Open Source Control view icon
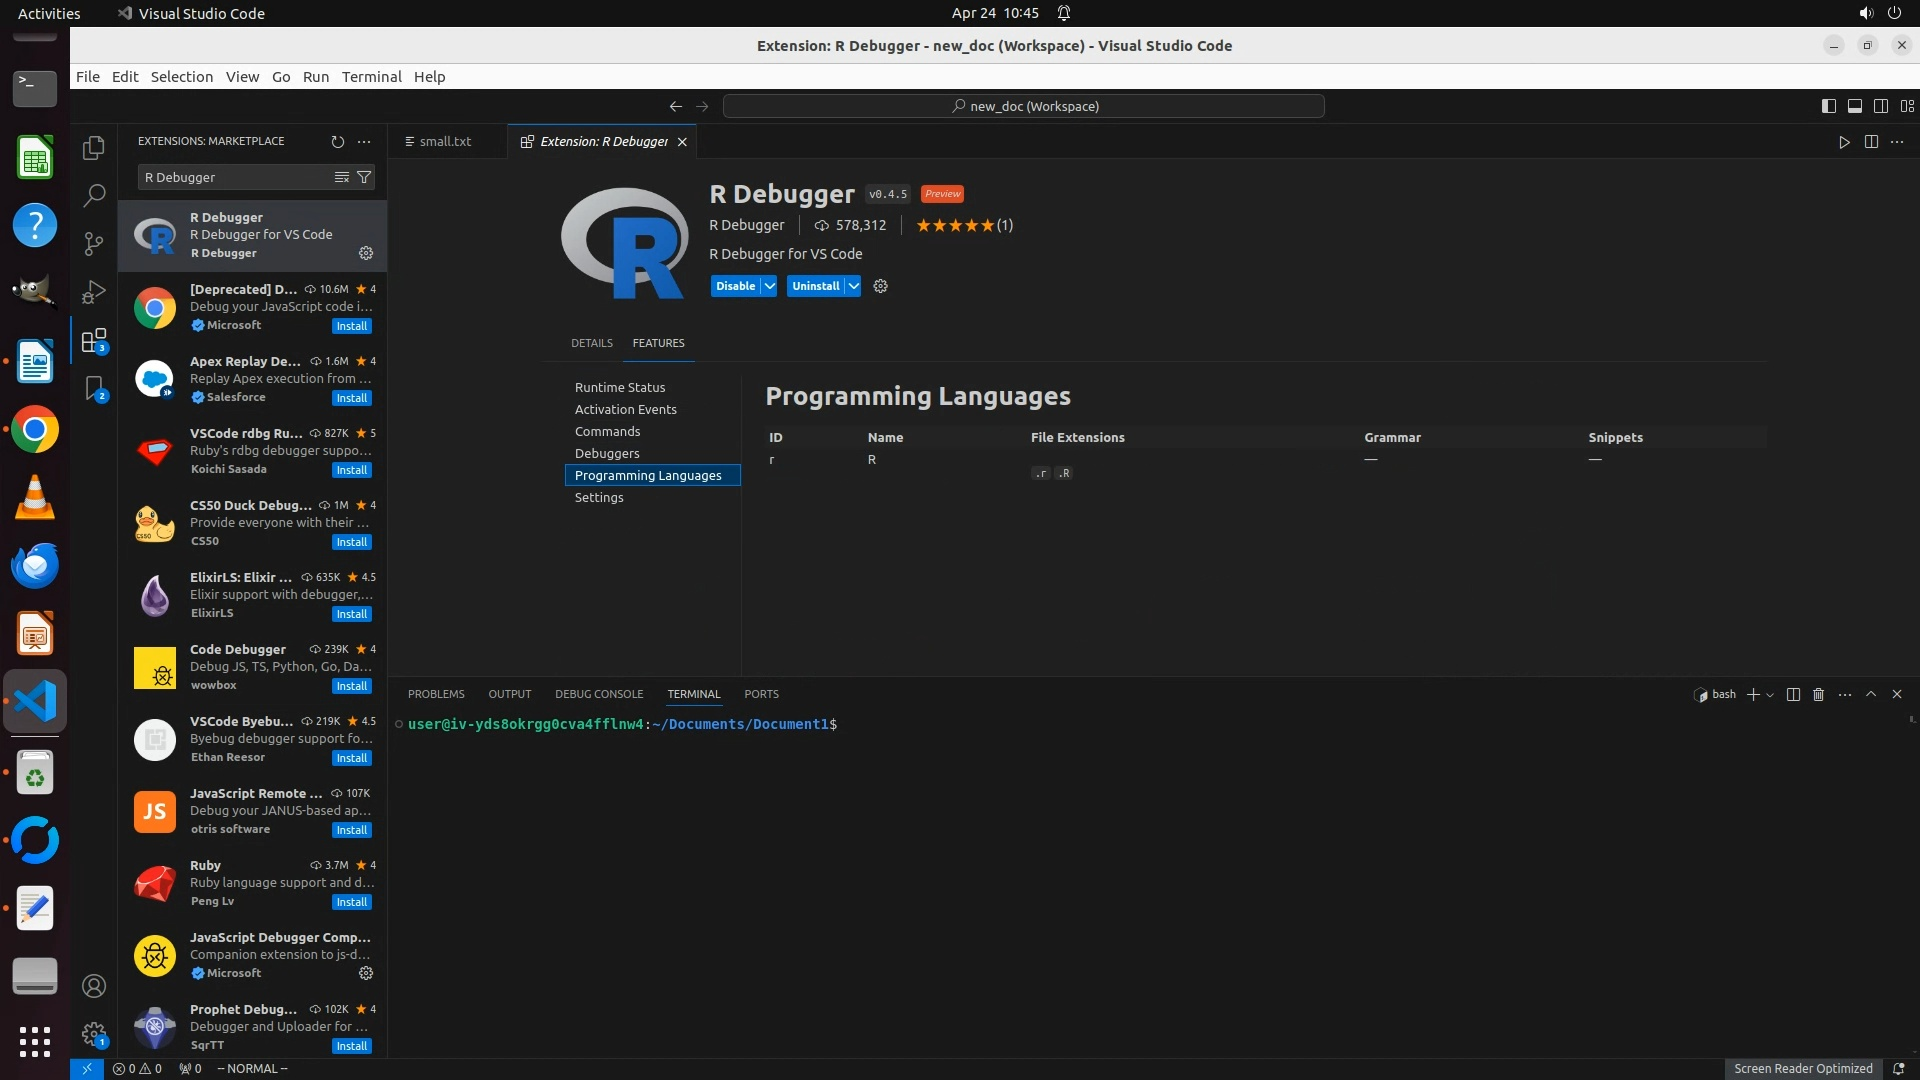The image size is (1920, 1080). 94,243
